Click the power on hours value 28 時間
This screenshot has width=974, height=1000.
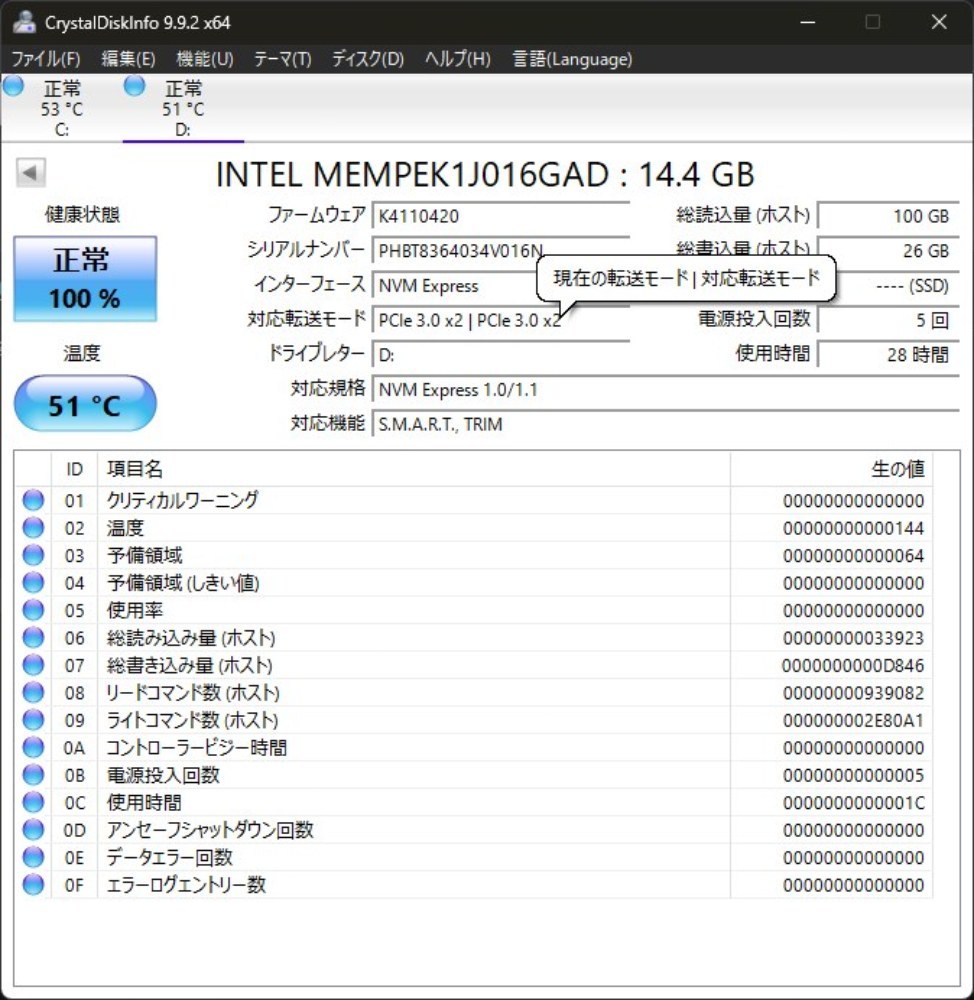(x=889, y=355)
